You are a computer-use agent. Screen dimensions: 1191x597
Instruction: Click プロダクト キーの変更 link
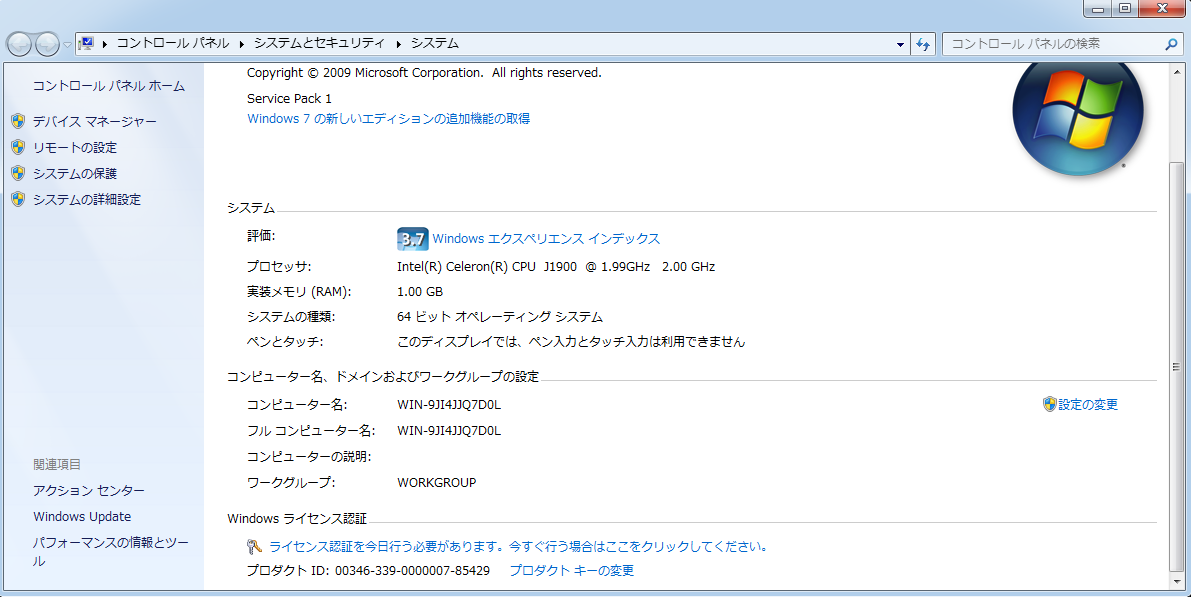(571, 570)
